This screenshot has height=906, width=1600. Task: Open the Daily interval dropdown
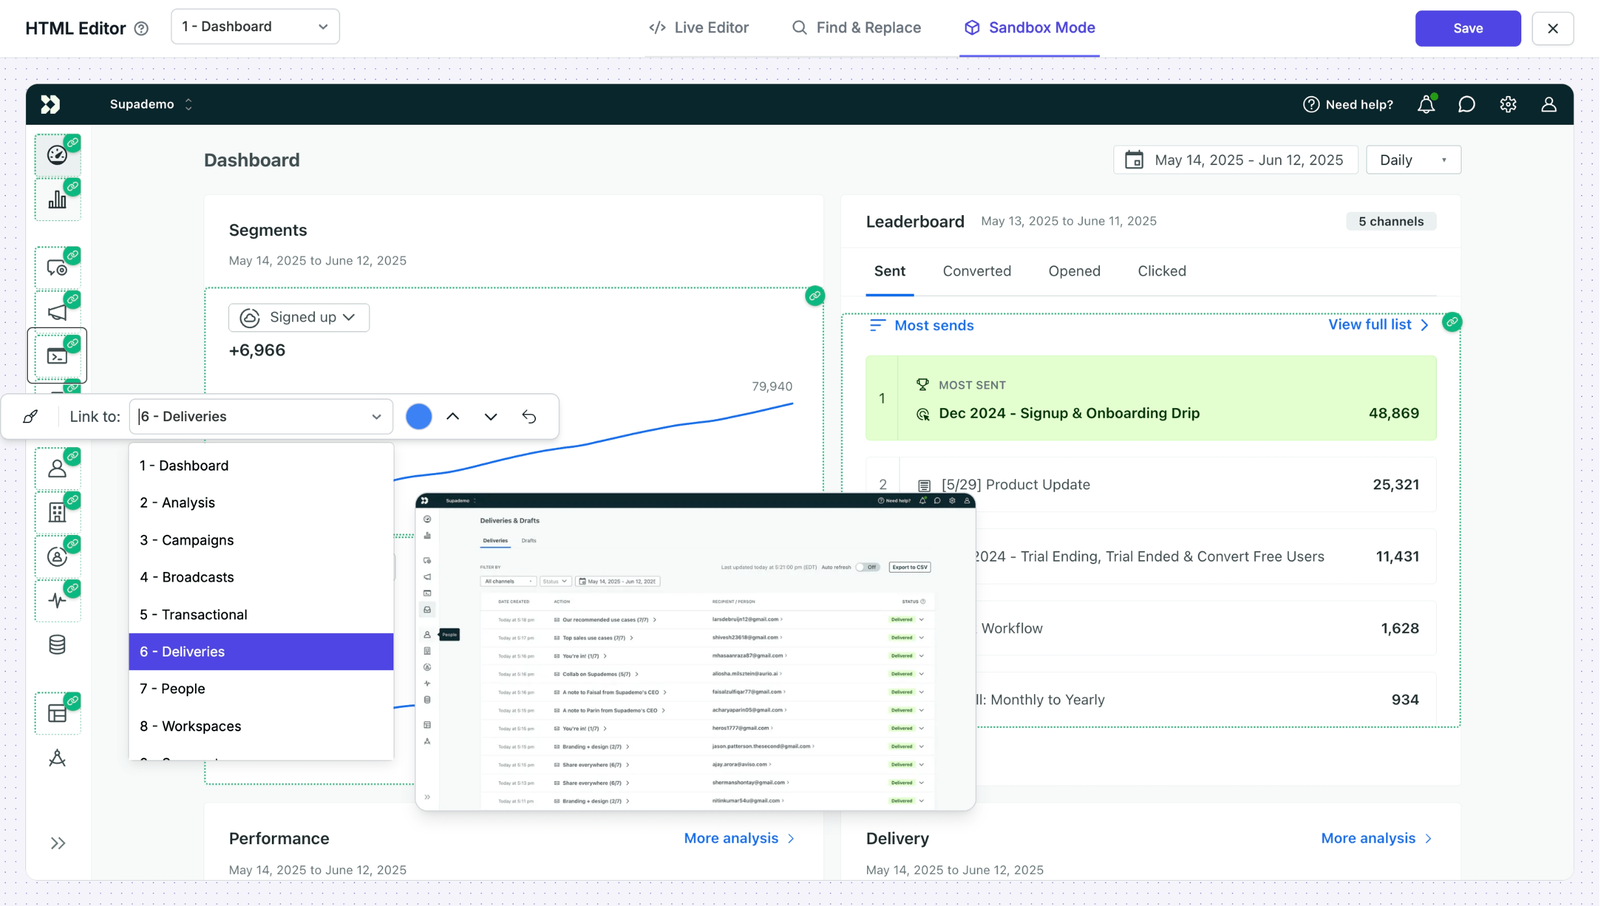[x=1412, y=160]
